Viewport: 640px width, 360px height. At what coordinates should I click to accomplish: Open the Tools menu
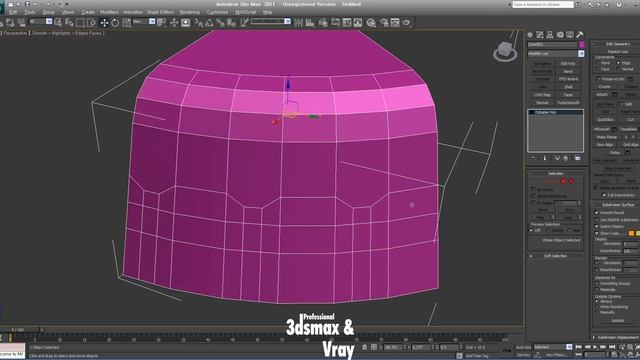point(29,12)
